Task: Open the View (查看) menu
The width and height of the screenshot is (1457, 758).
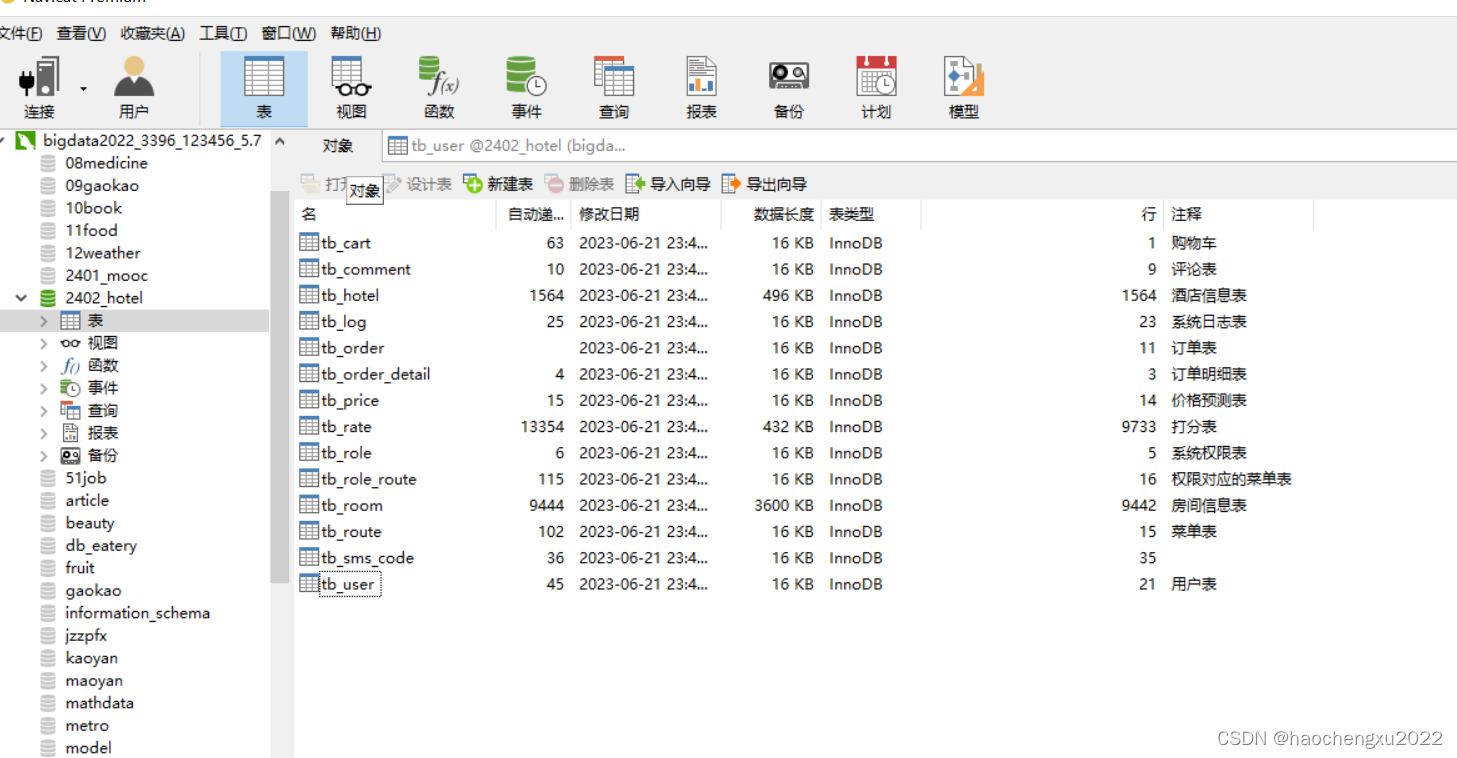Action: [81, 33]
